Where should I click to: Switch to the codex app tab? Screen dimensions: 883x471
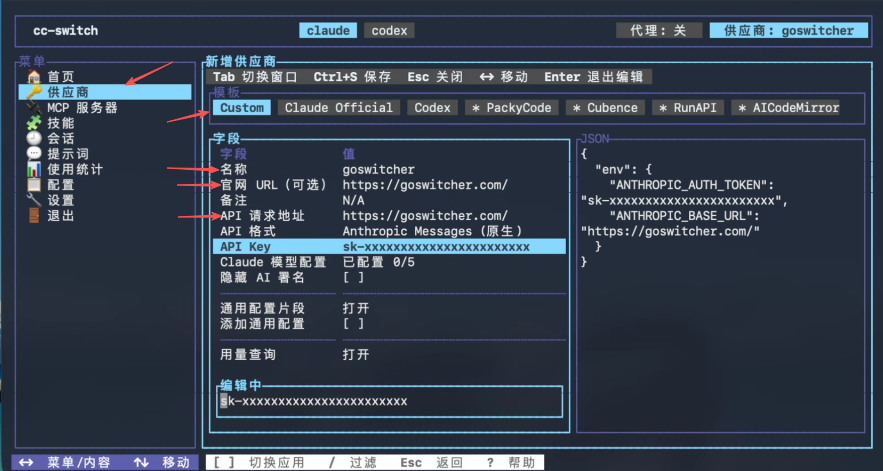(389, 30)
